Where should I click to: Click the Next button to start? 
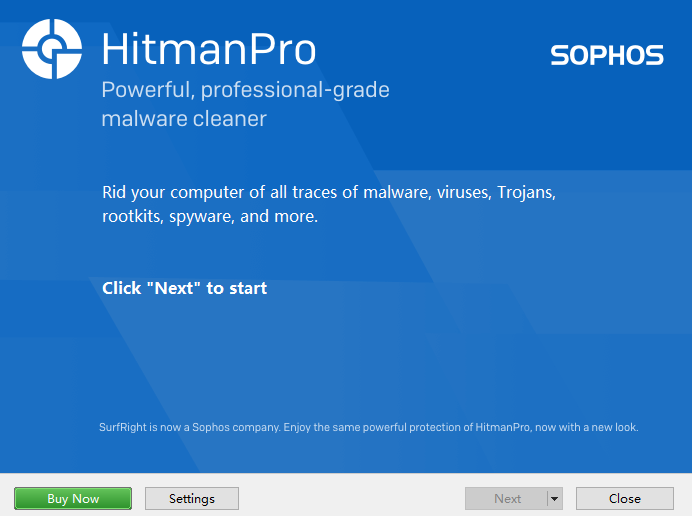[x=507, y=498]
